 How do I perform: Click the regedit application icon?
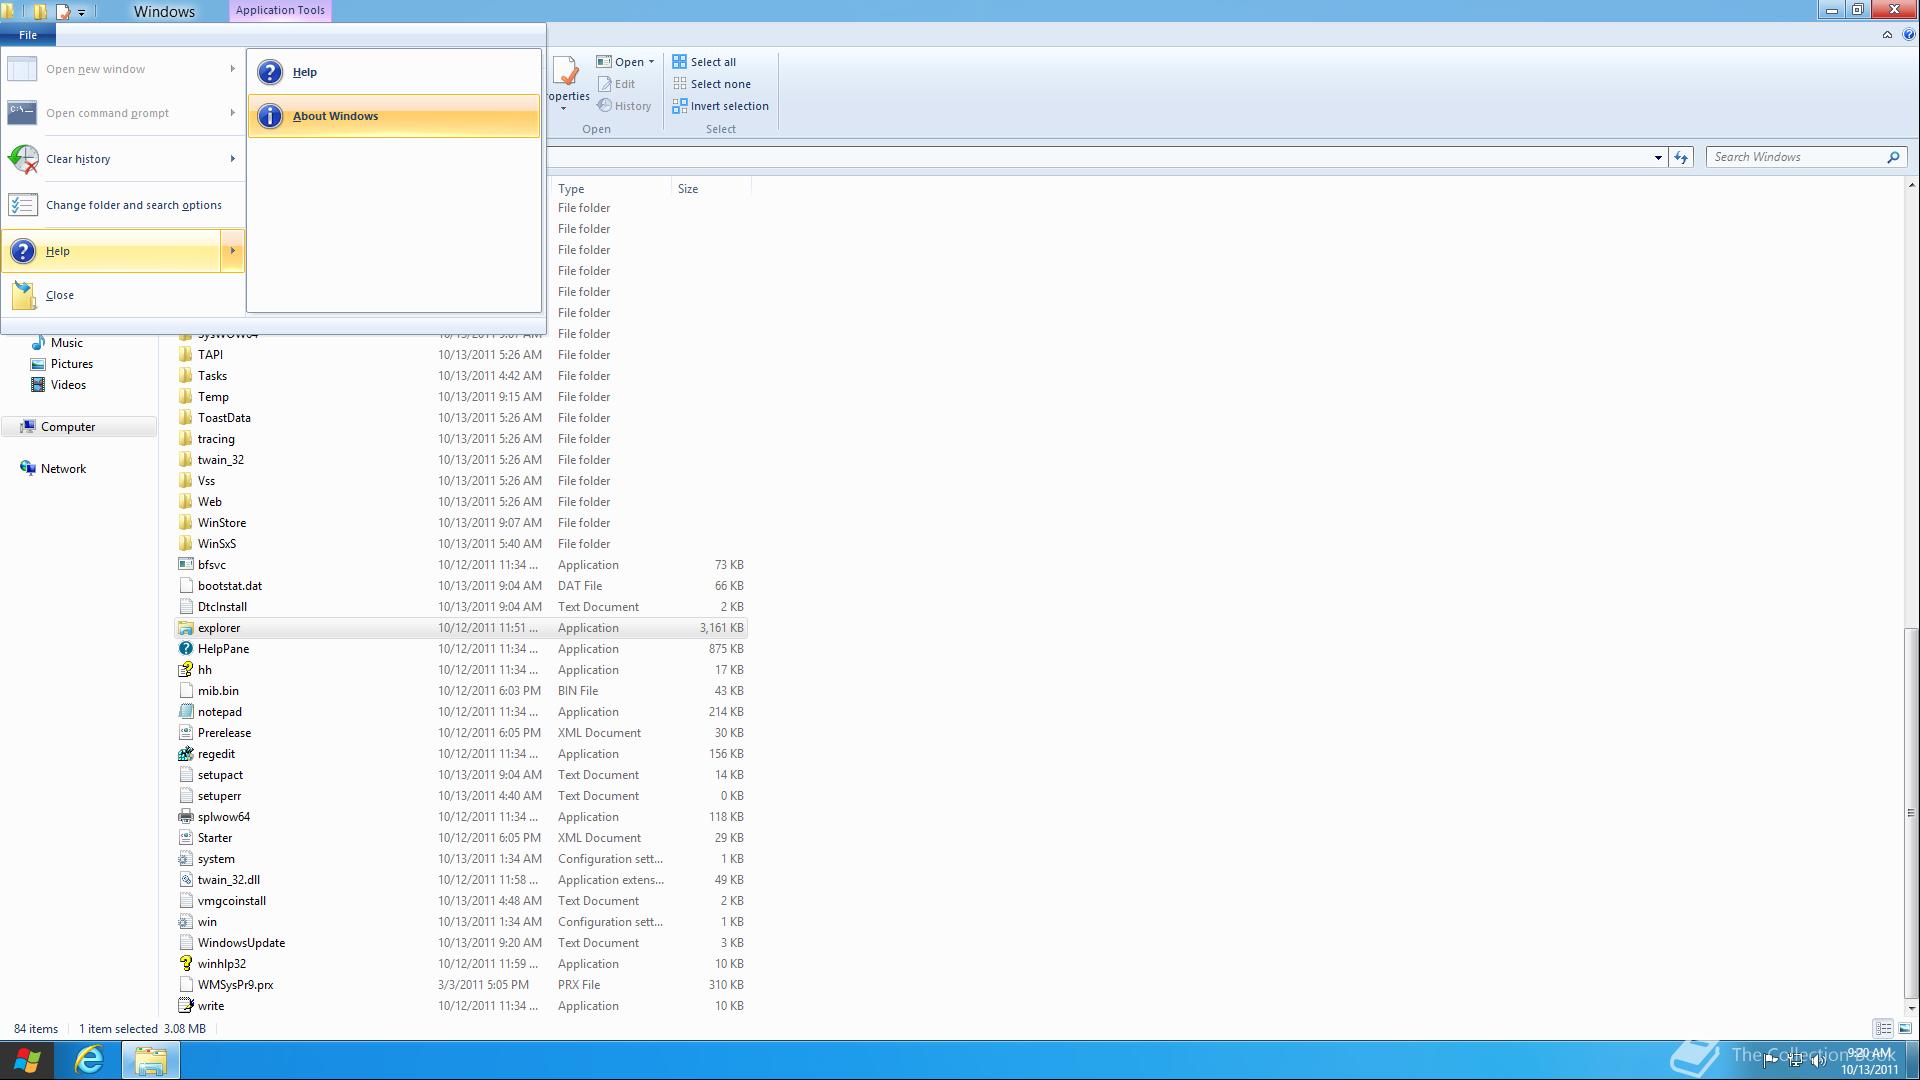pyautogui.click(x=185, y=754)
